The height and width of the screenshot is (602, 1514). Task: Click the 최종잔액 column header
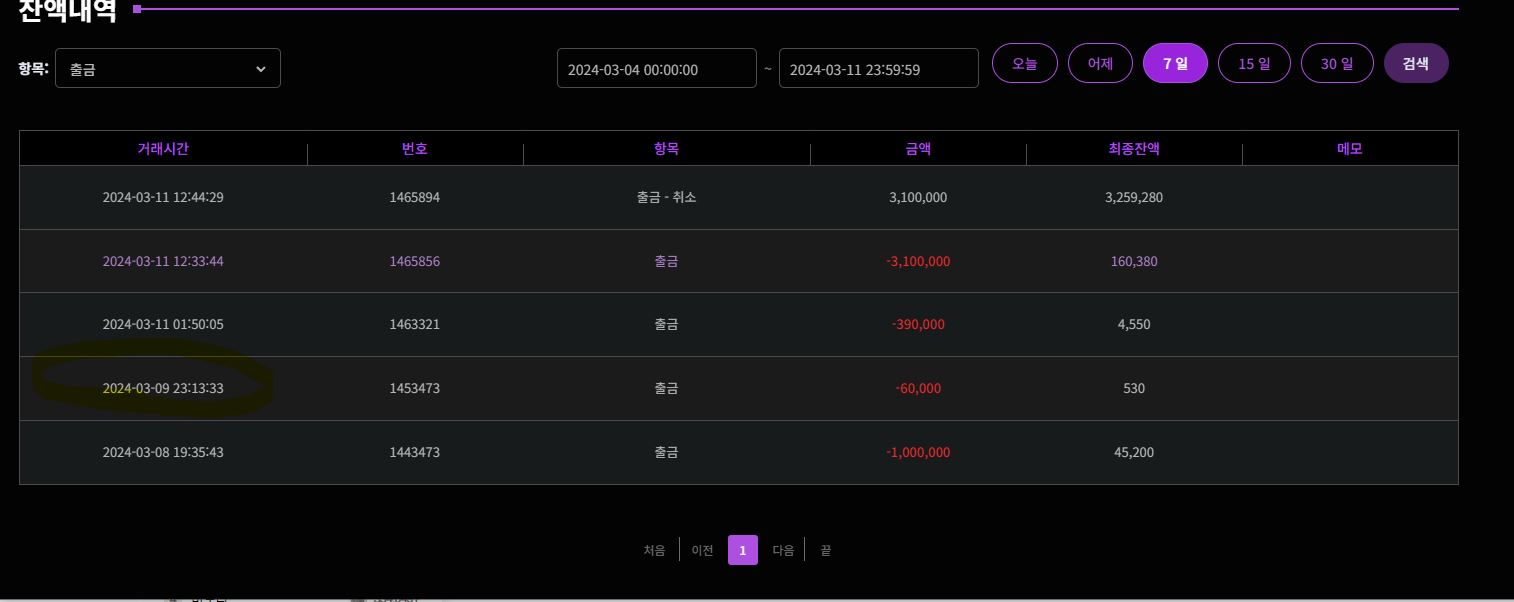(1134, 149)
